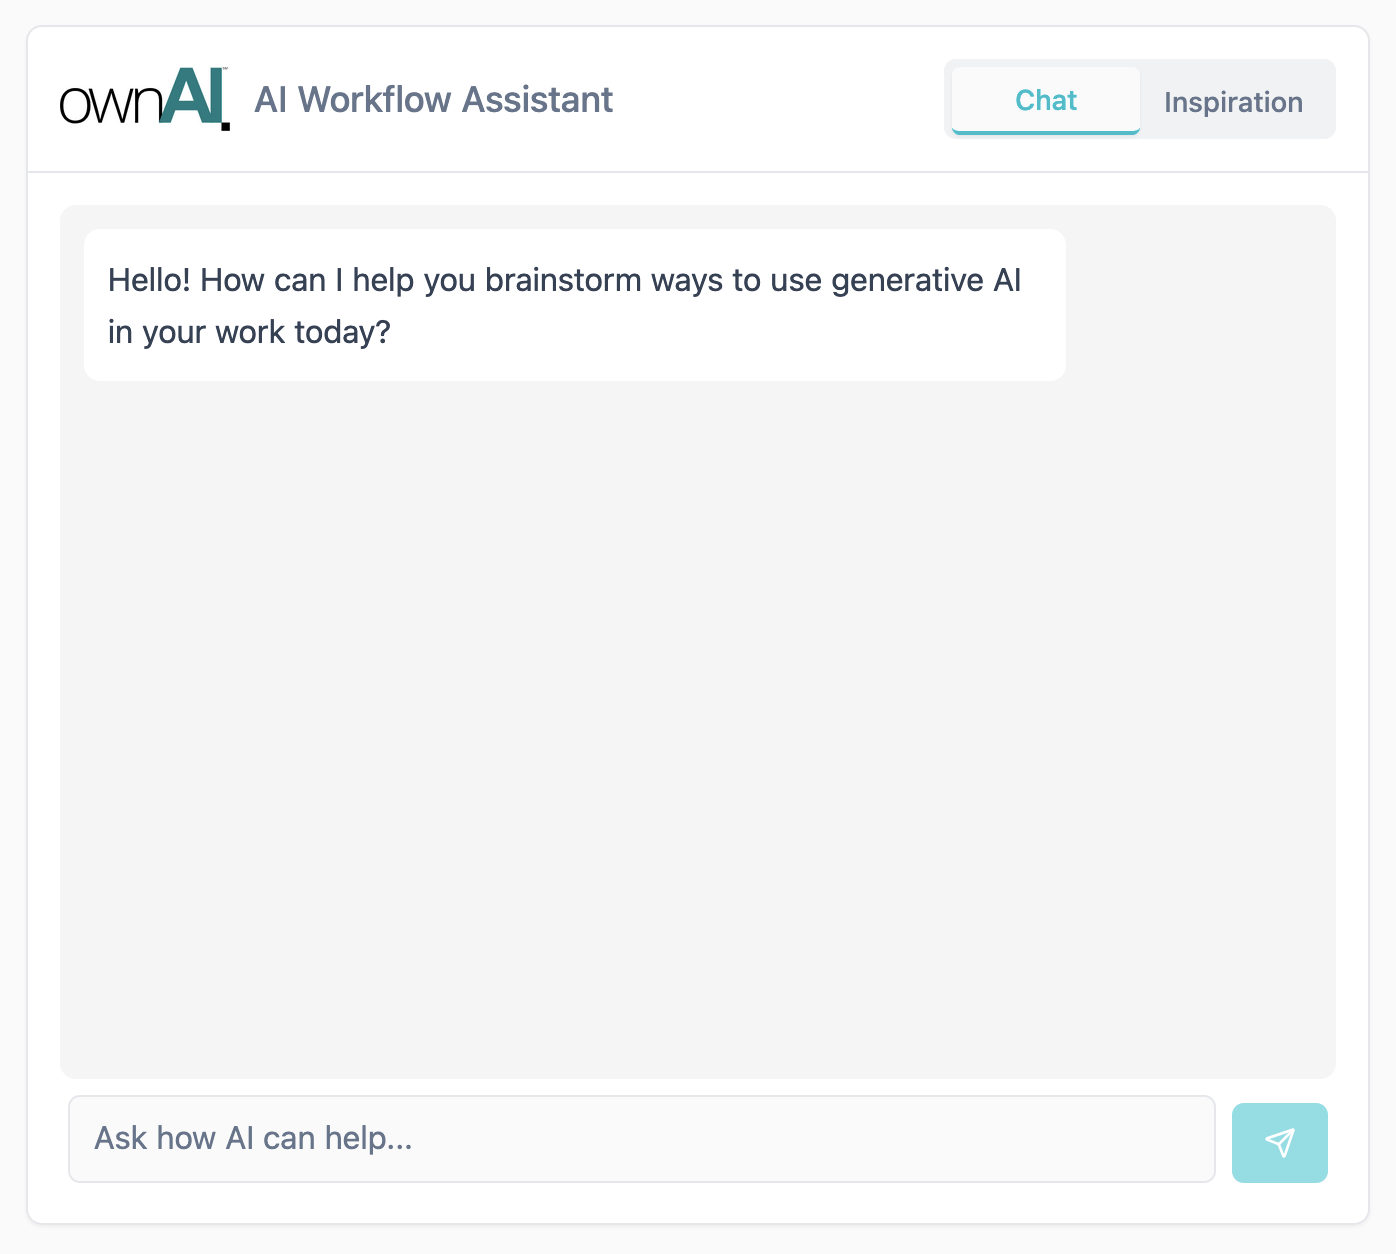Click the AI Workflow Assistant title

pos(433,100)
